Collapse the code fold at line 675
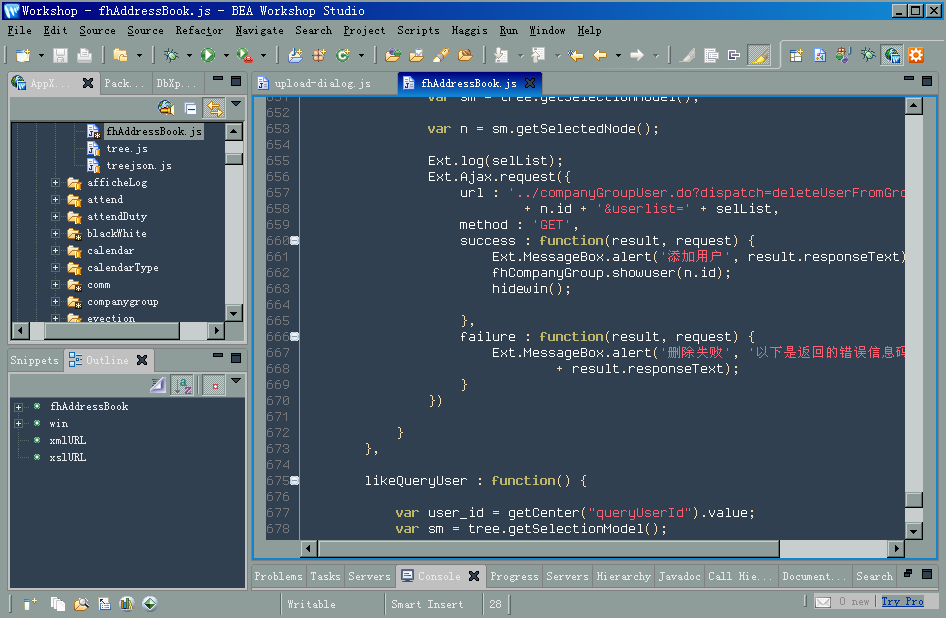Viewport: 946px width, 618px height. [295, 481]
